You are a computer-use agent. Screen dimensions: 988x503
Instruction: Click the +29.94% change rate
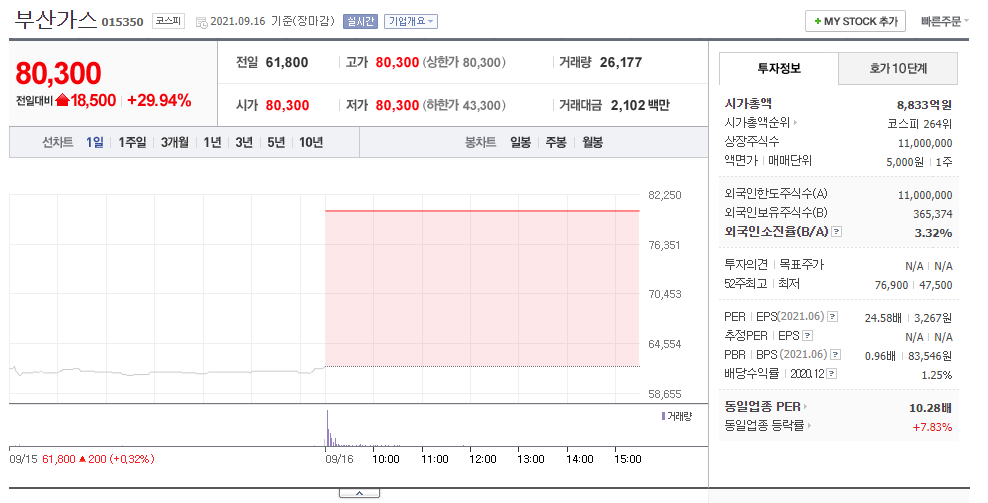pos(159,100)
